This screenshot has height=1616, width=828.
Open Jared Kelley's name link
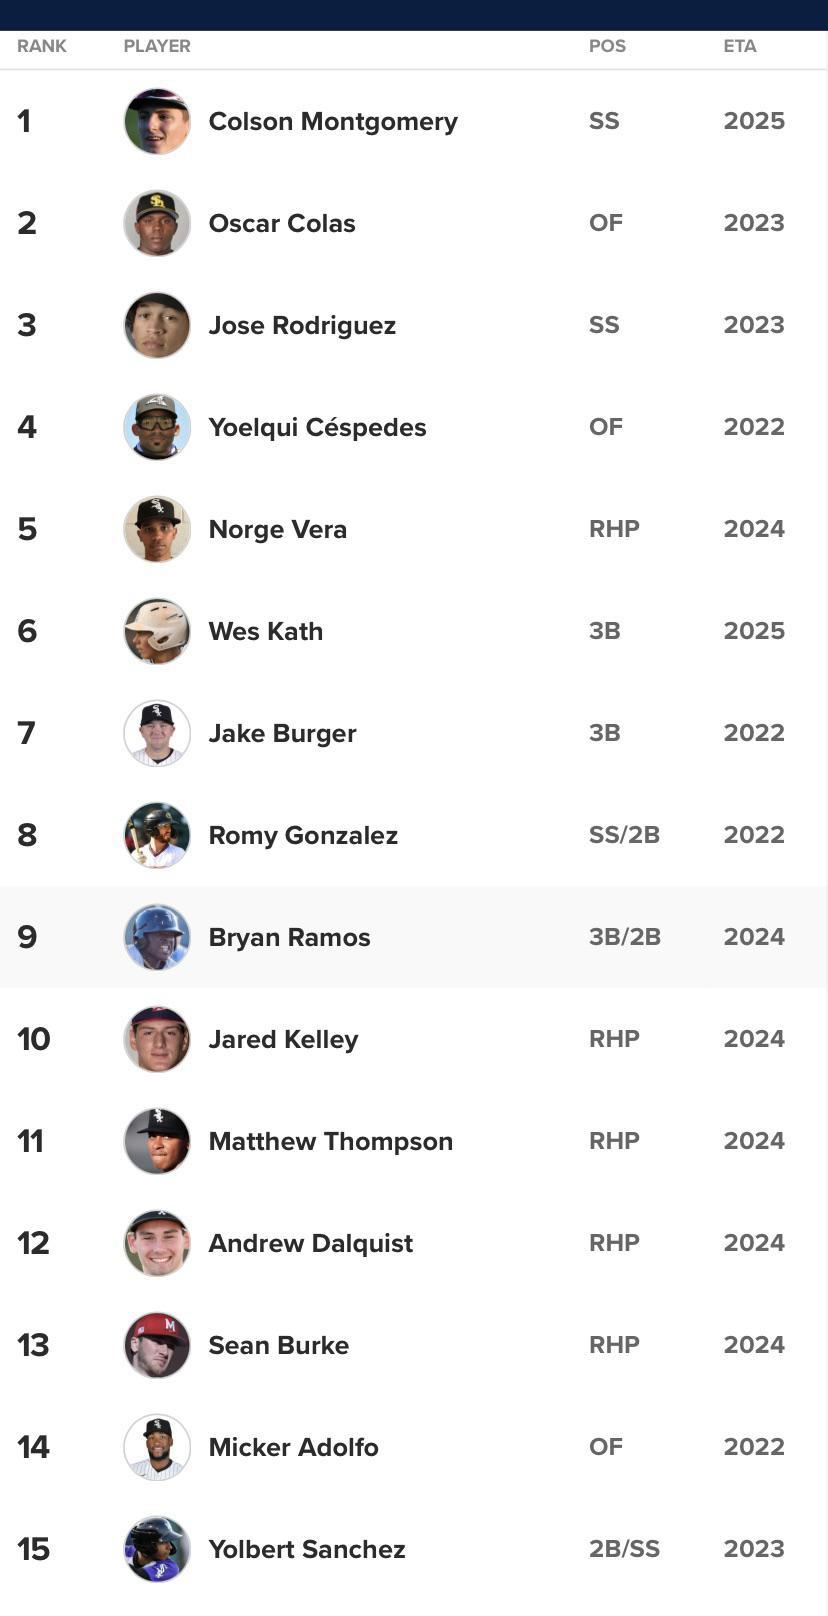(283, 1039)
